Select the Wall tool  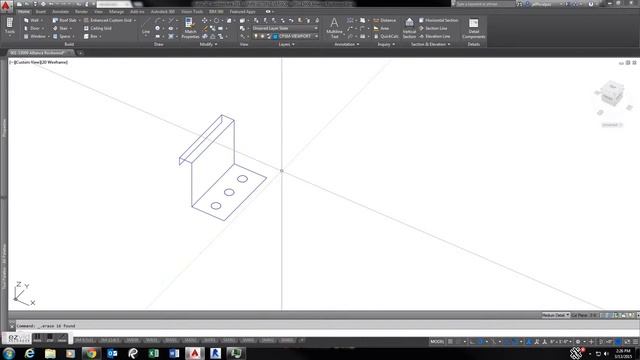click(x=32, y=20)
